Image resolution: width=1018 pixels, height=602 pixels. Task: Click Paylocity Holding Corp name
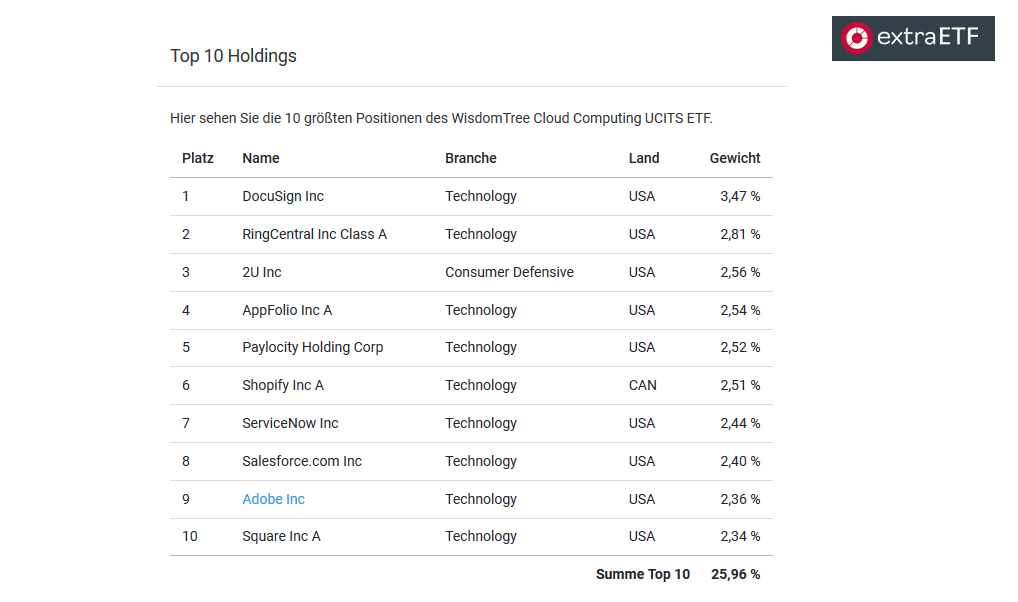[x=313, y=347]
